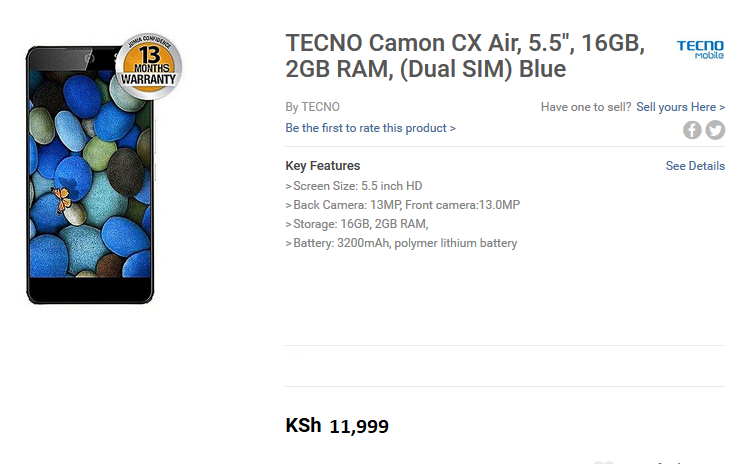Click the butterfly on the phone wallpaper
This screenshot has height=464, width=750.
61,199
